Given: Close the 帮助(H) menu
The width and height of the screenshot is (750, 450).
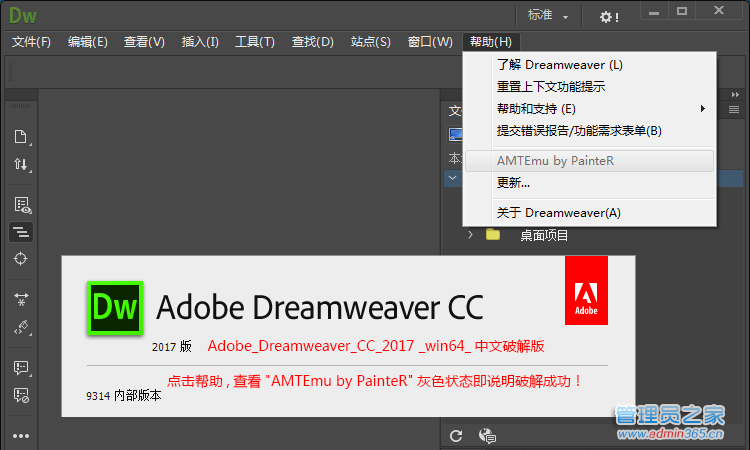Looking at the screenshot, I should point(491,42).
